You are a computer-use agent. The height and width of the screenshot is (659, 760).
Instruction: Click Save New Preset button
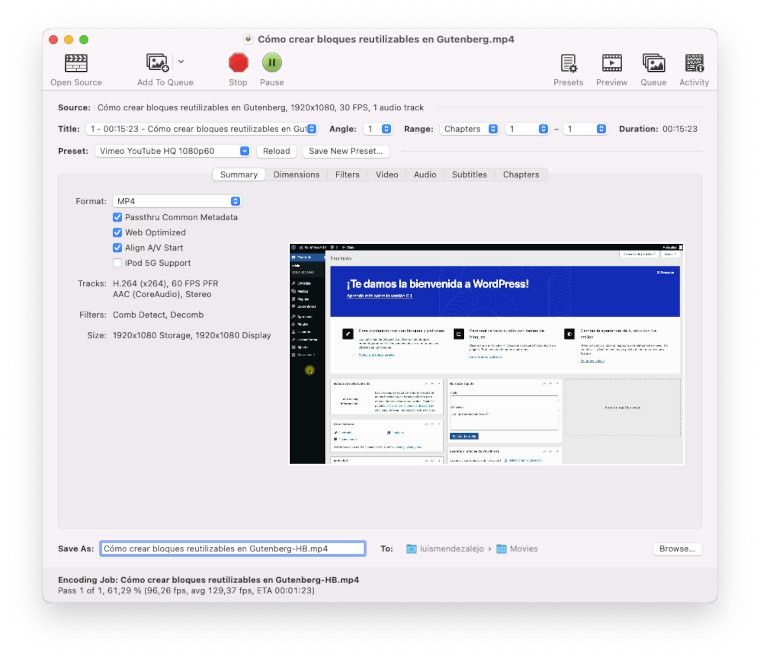(346, 151)
